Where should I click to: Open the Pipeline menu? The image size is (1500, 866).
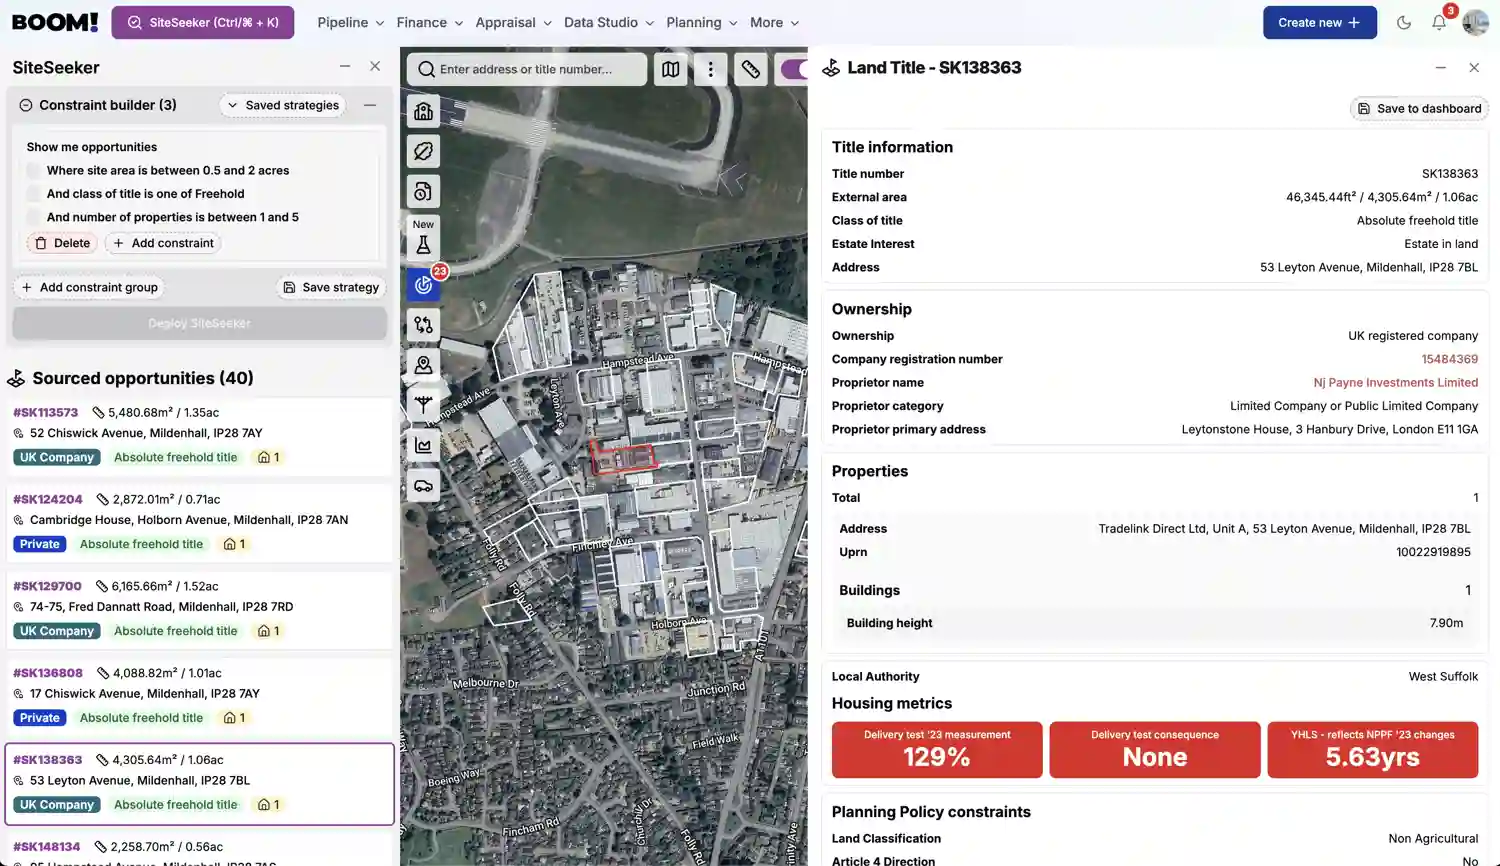(x=350, y=22)
